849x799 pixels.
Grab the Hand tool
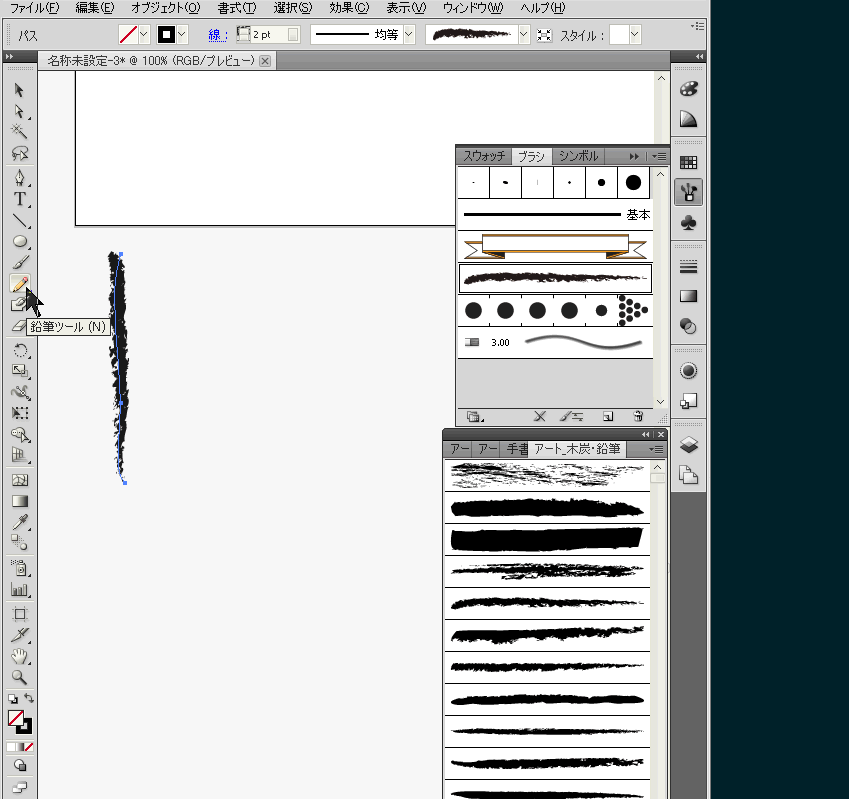pos(18,656)
